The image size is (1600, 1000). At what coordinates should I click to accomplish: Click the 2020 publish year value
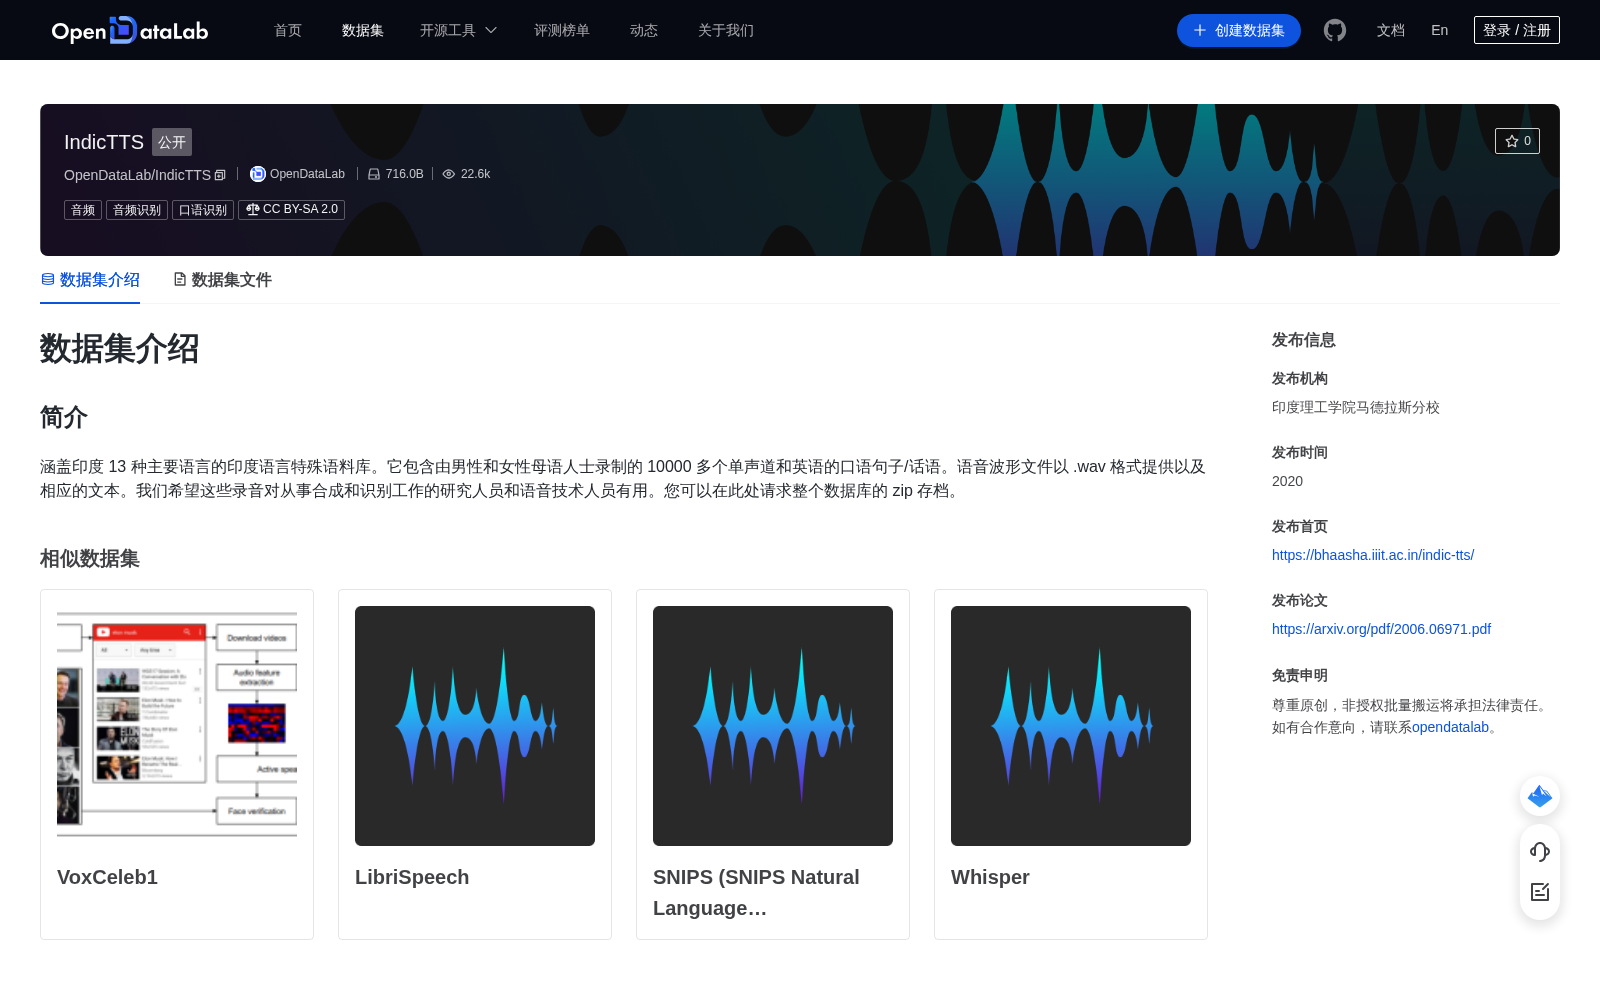[x=1287, y=481]
